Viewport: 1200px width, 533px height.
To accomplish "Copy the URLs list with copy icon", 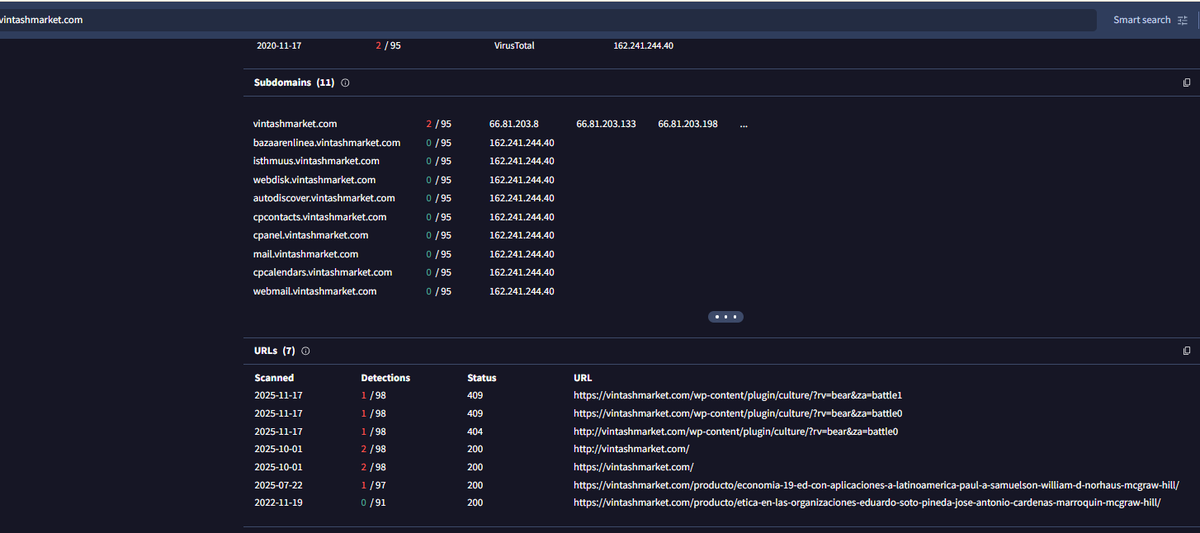I will tap(1186, 351).
